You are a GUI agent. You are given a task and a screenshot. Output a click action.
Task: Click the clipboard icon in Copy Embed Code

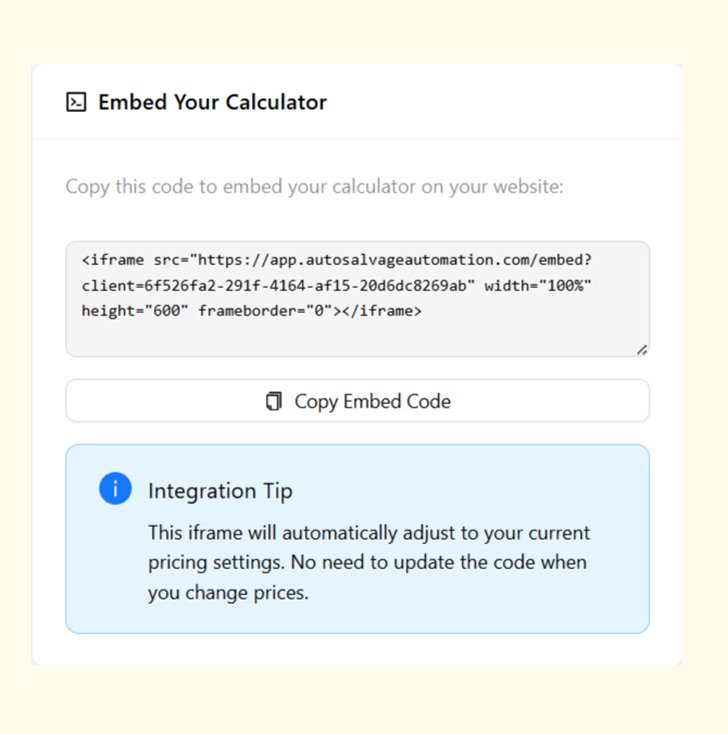[274, 401]
